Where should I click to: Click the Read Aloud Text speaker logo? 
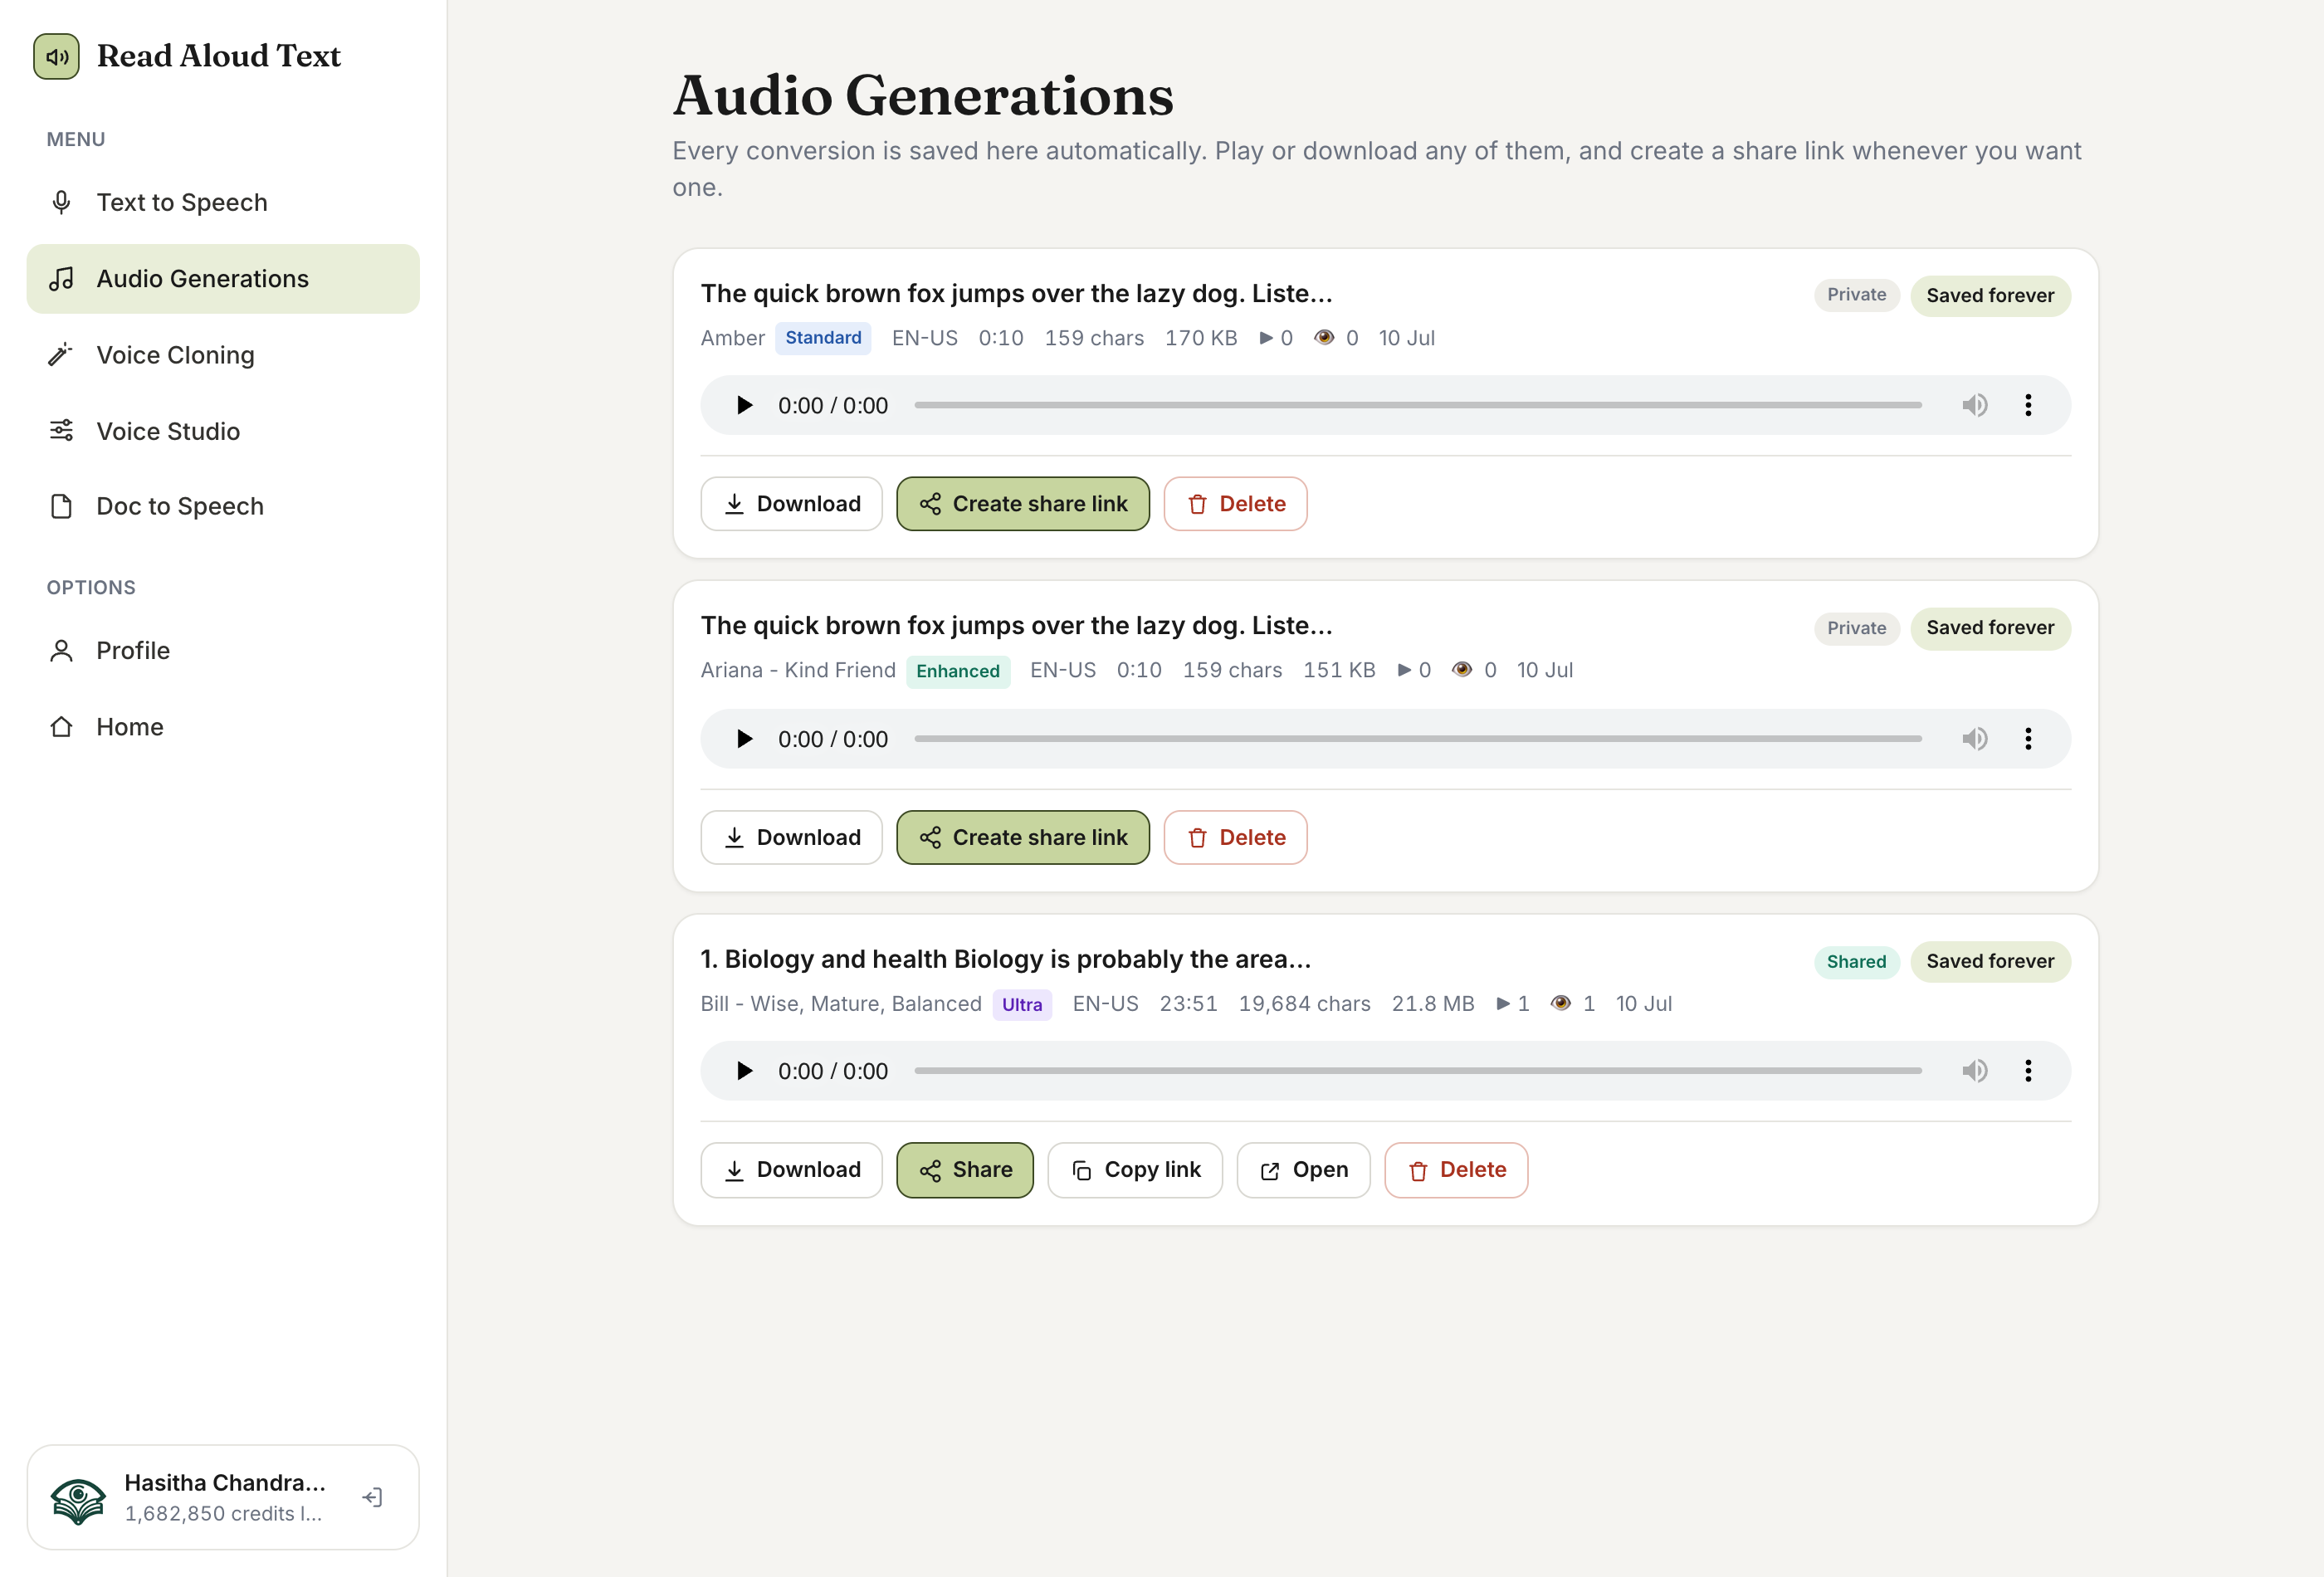coord(56,56)
